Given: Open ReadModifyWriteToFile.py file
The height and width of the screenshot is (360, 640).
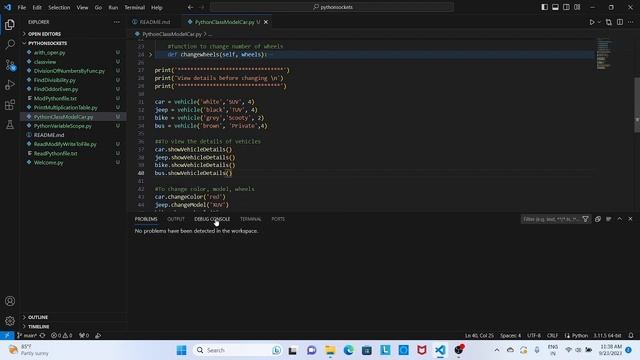Looking at the screenshot, I should (x=65, y=144).
